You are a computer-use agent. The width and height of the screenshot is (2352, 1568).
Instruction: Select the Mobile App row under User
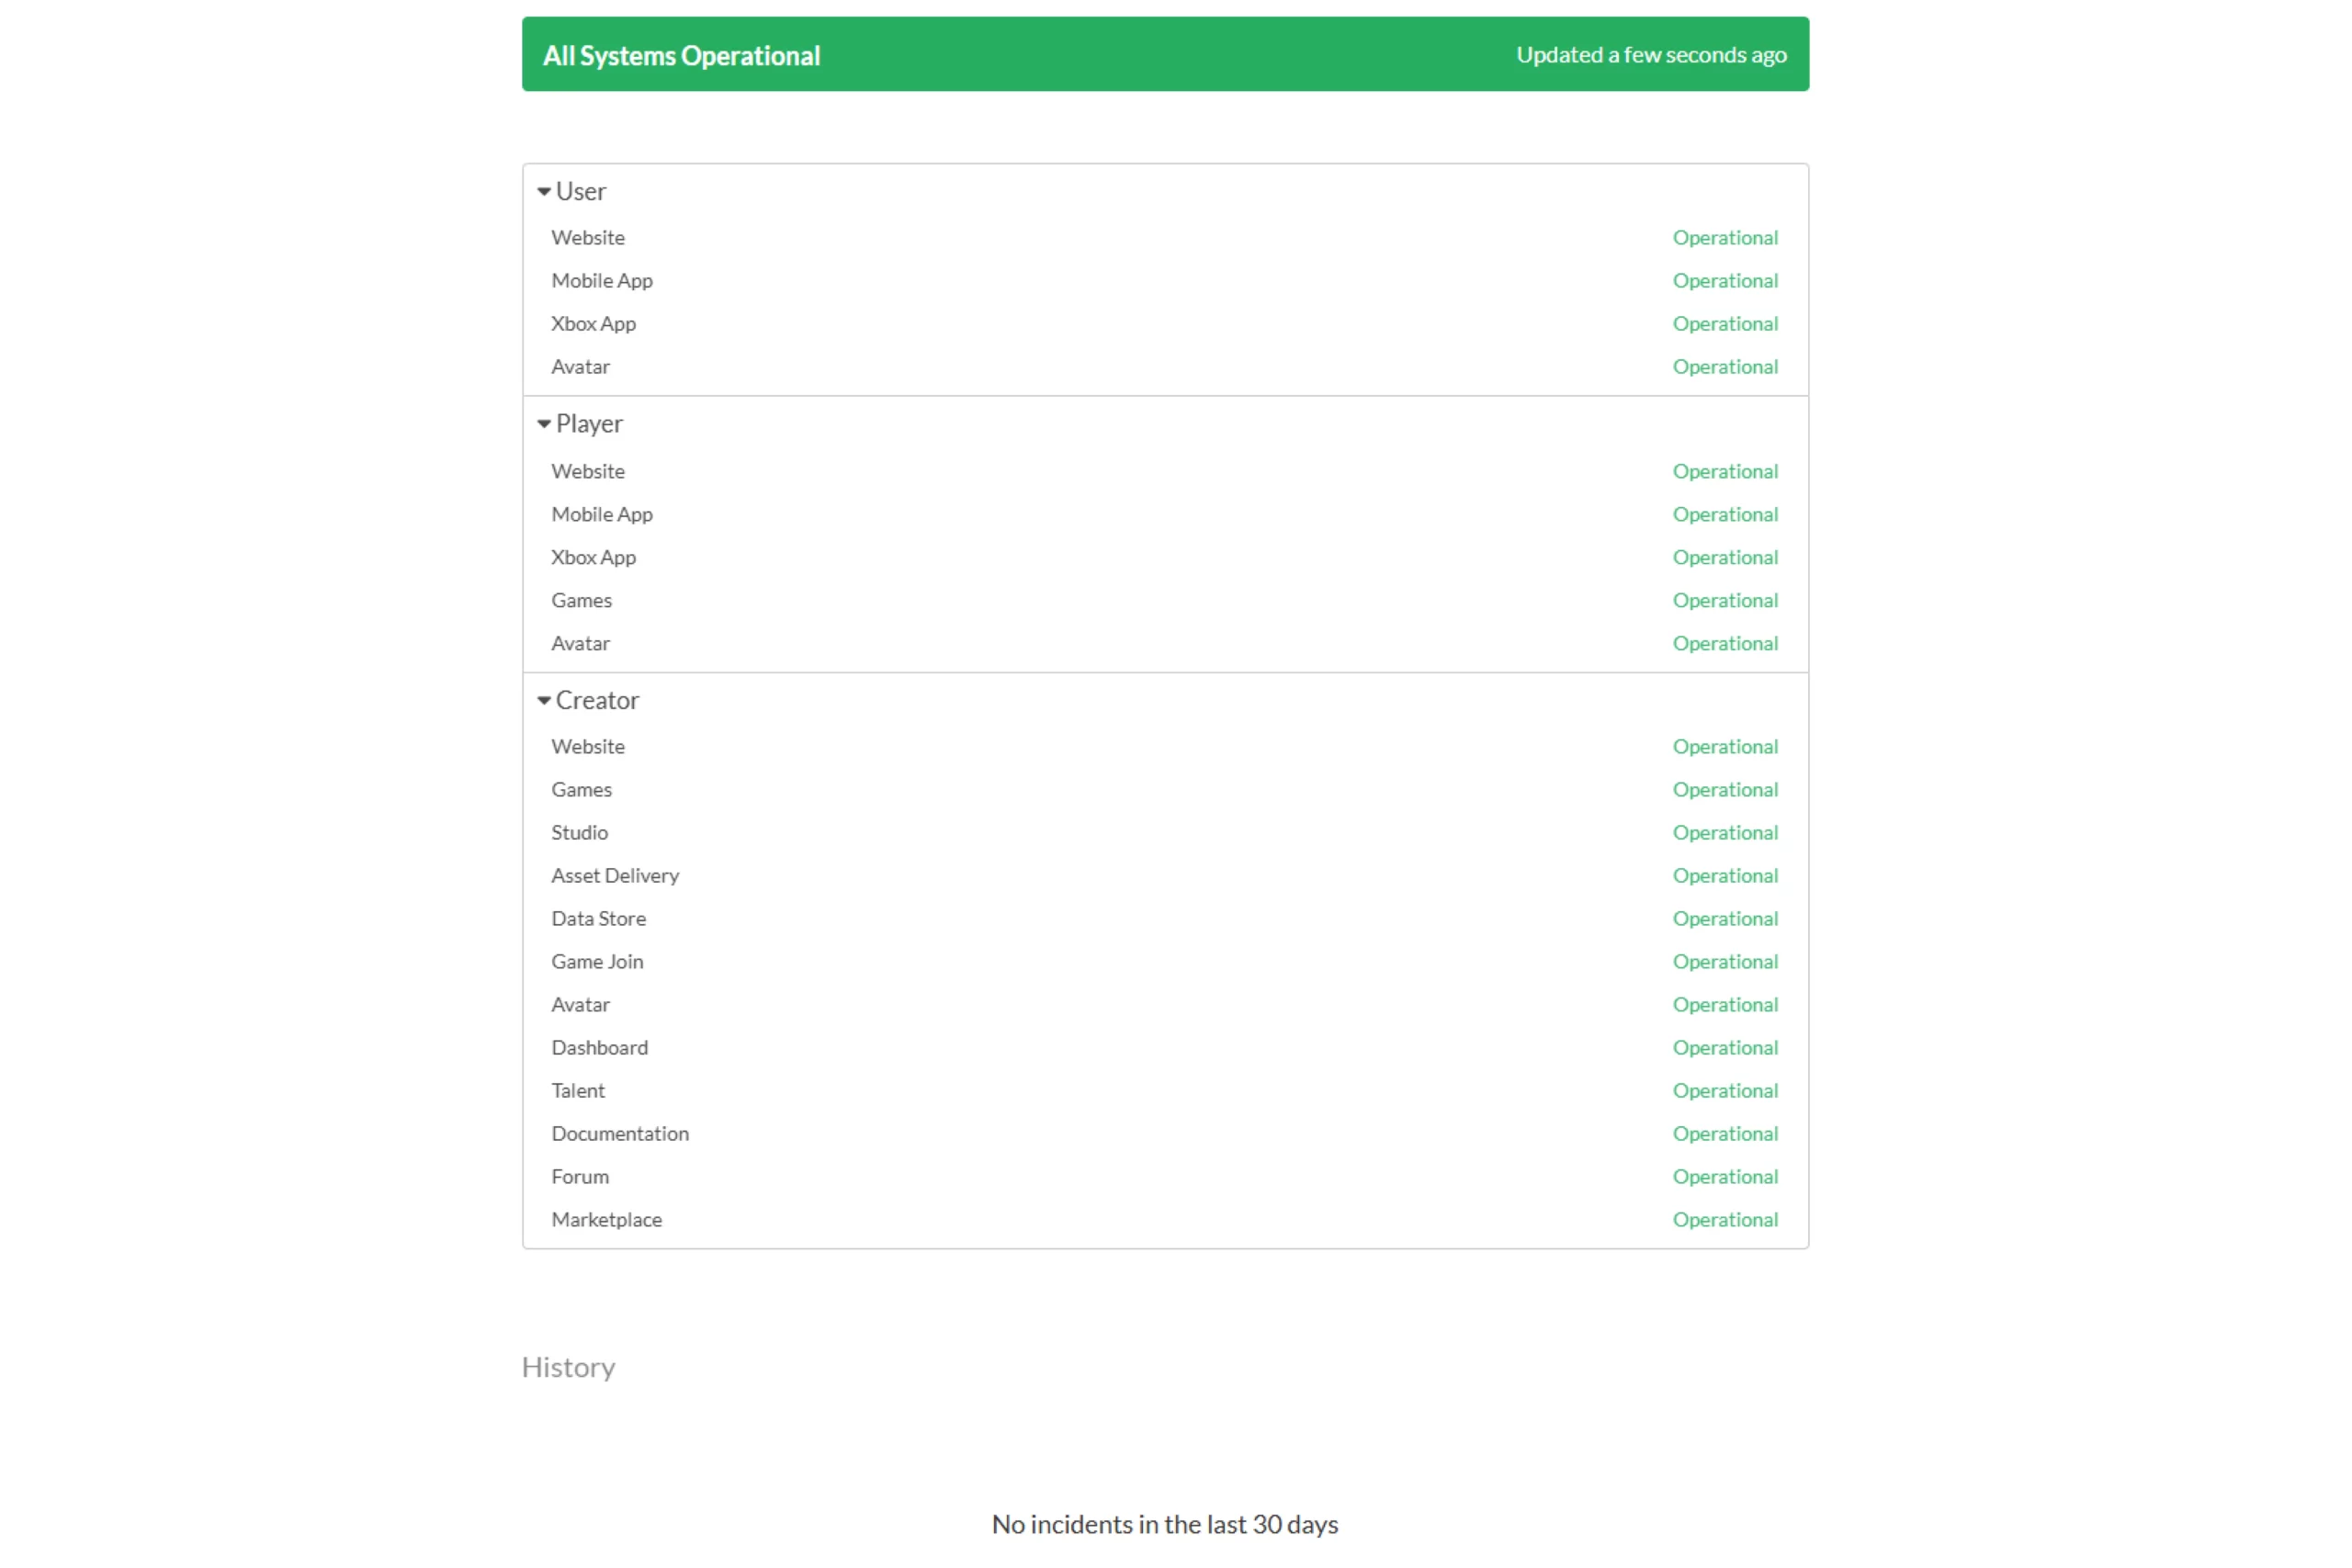click(x=601, y=281)
